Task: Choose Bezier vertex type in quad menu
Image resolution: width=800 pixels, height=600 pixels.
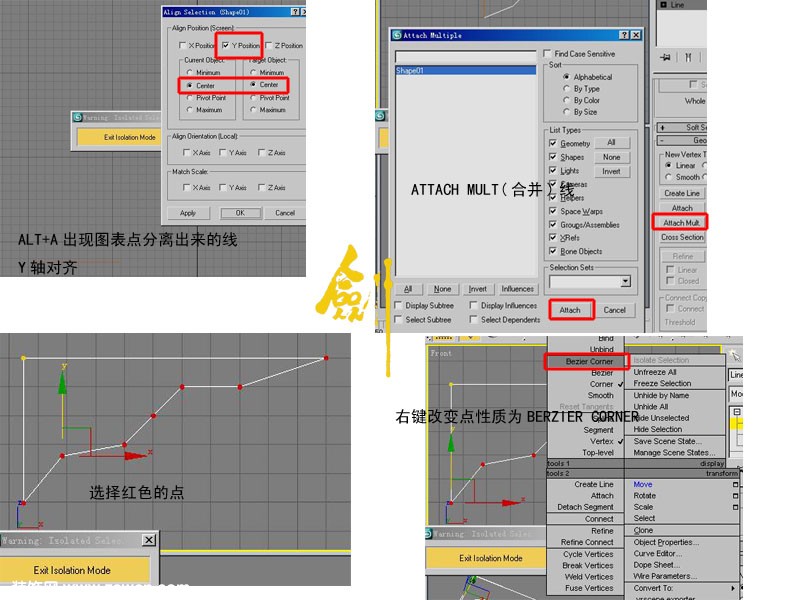Action: pyautogui.click(x=602, y=373)
